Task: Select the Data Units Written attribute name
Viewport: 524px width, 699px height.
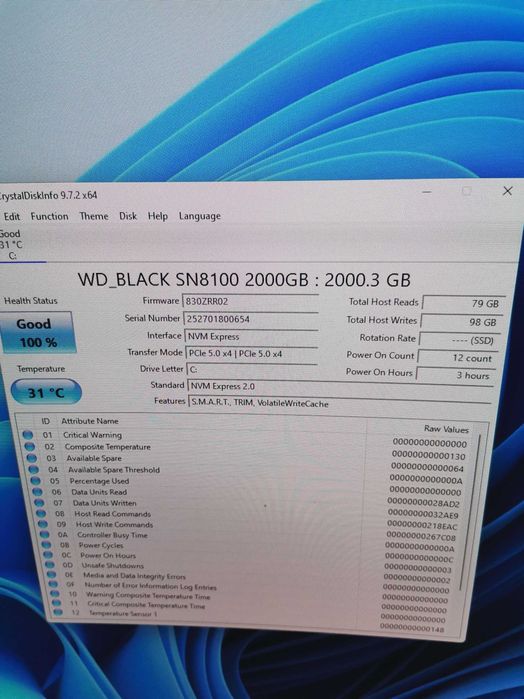Action: point(104,503)
